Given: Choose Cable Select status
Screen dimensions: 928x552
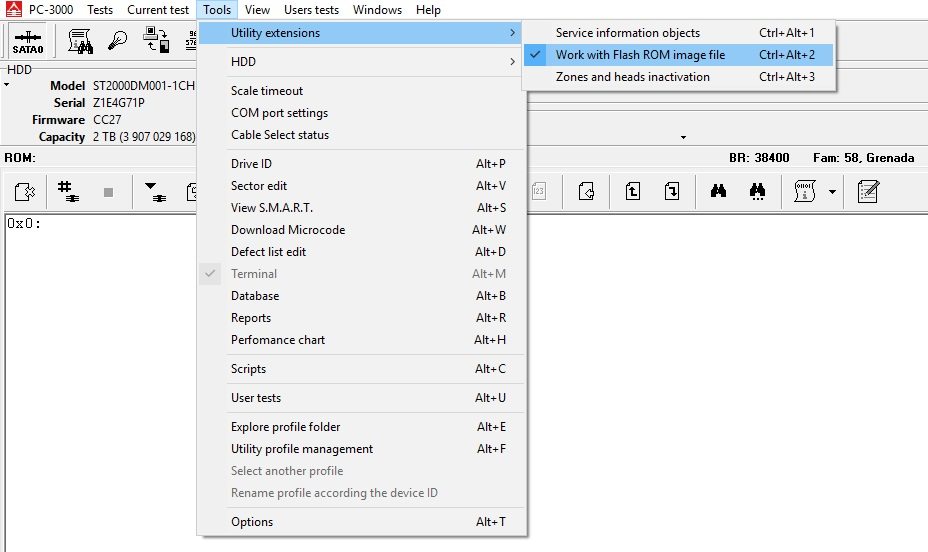Looking at the screenshot, I should point(362,135).
